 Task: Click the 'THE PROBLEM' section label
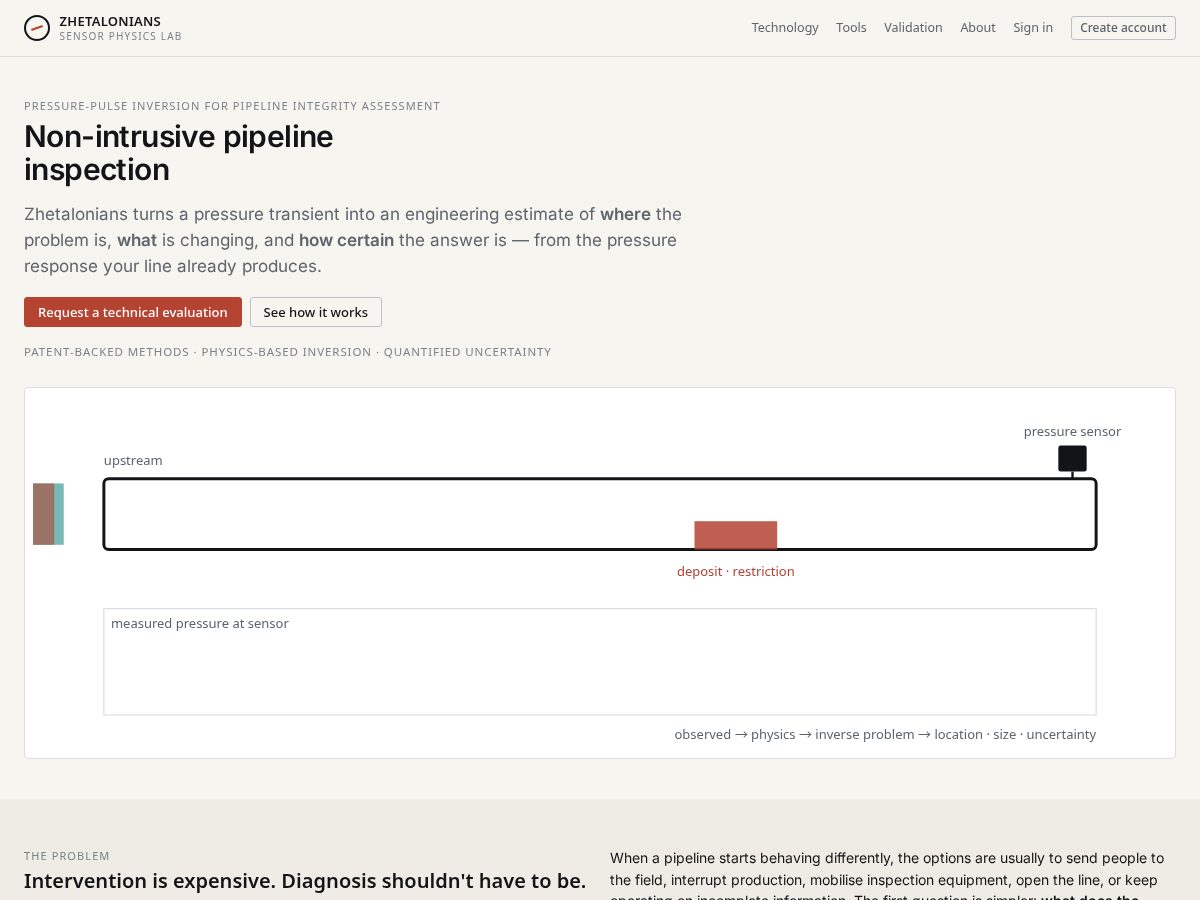[x=67, y=856]
